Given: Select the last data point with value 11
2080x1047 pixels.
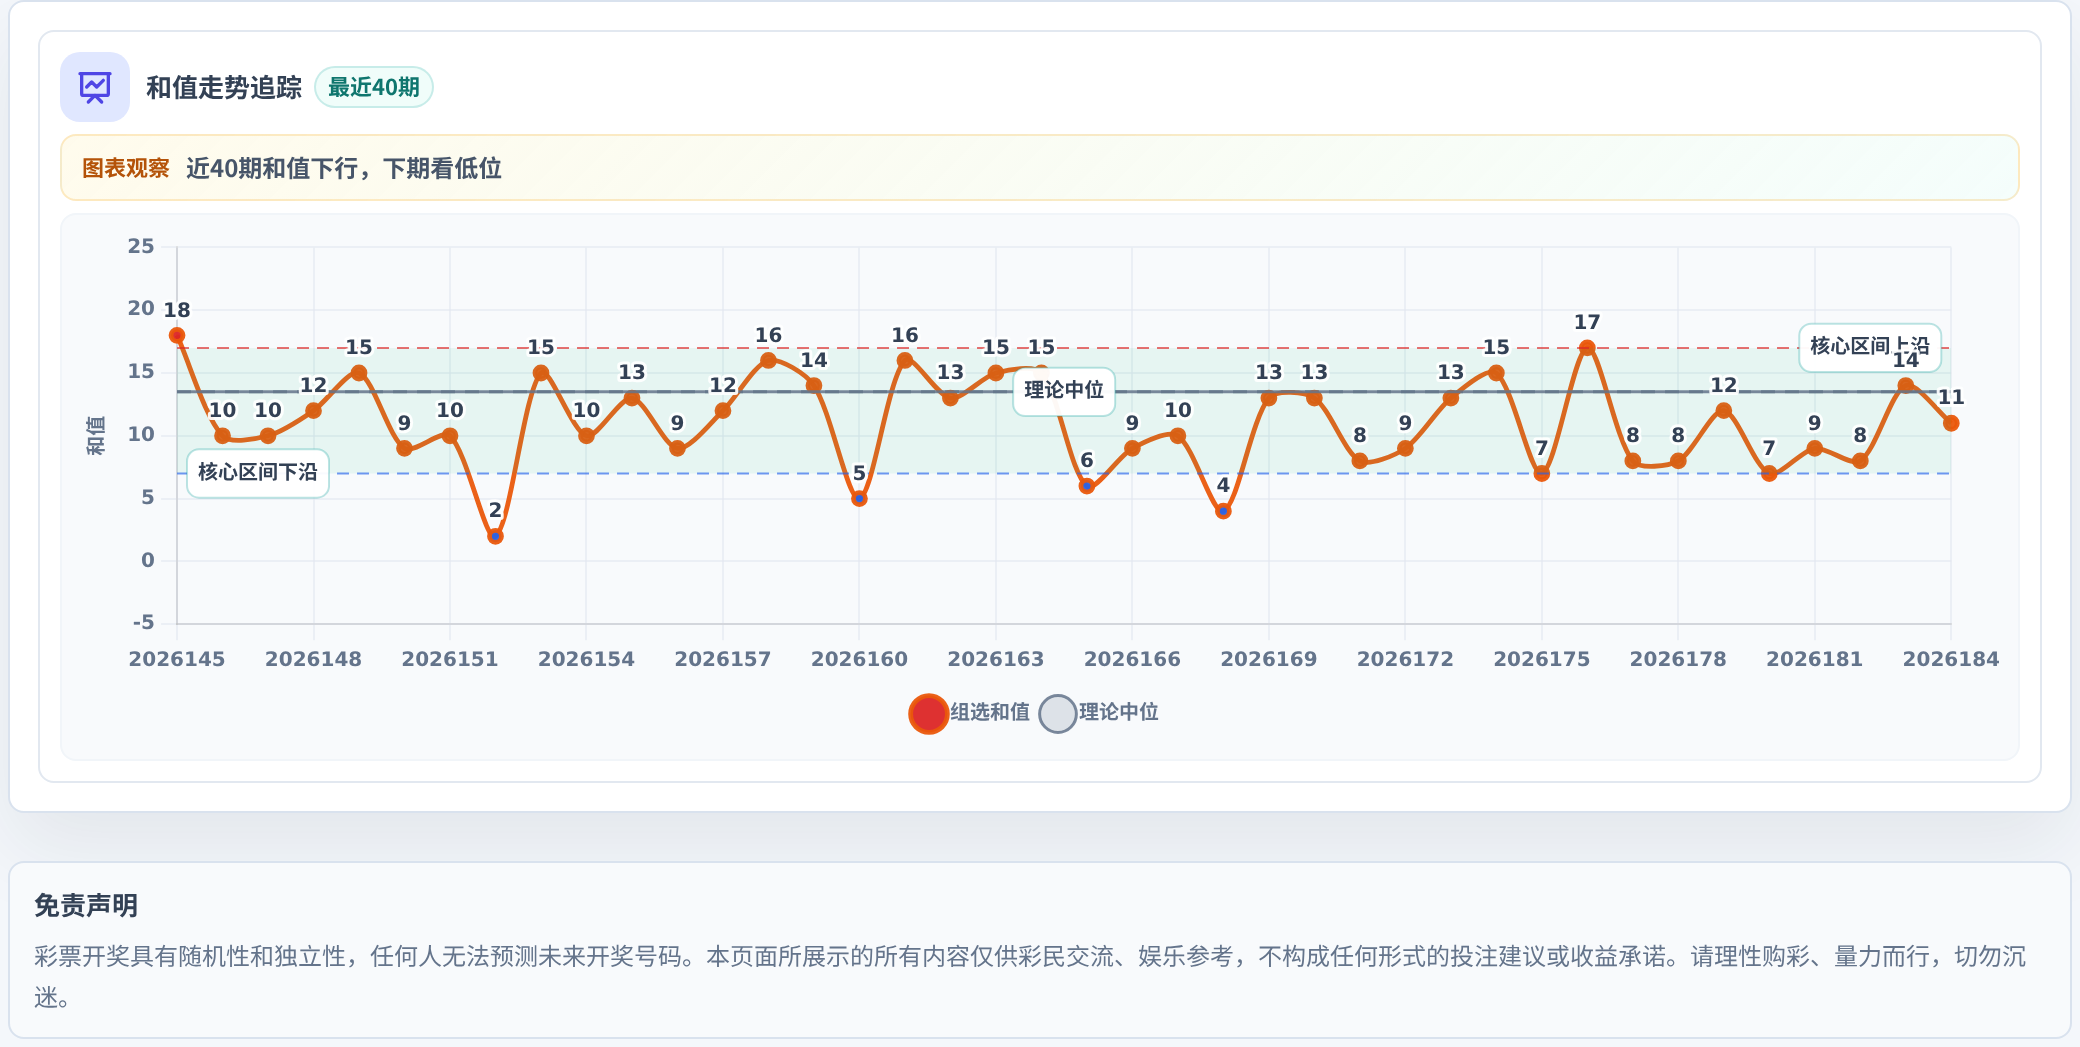Looking at the screenshot, I should [1951, 423].
